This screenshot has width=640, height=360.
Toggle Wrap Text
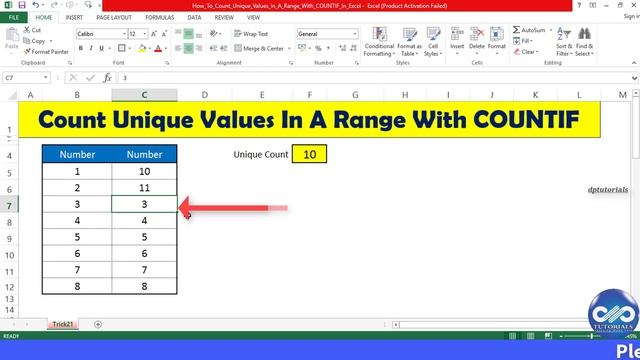[251, 34]
